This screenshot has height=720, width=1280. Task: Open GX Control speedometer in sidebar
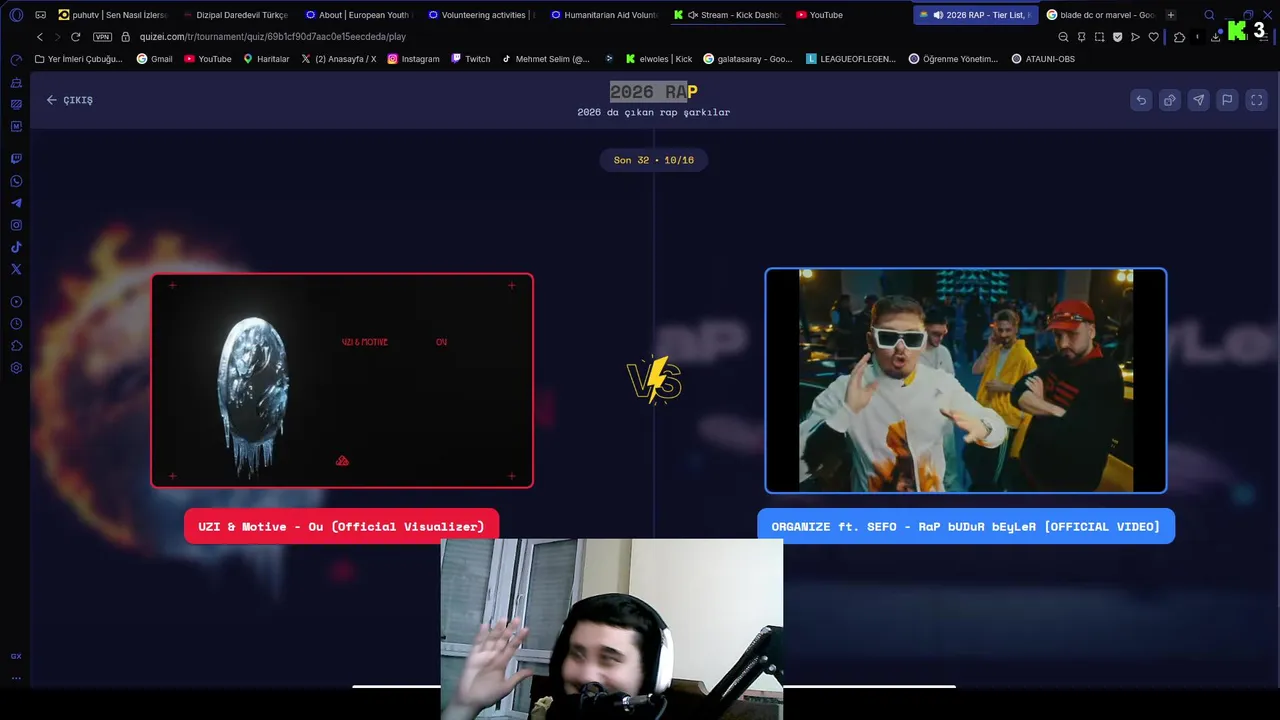pyautogui.click(x=16, y=60)
